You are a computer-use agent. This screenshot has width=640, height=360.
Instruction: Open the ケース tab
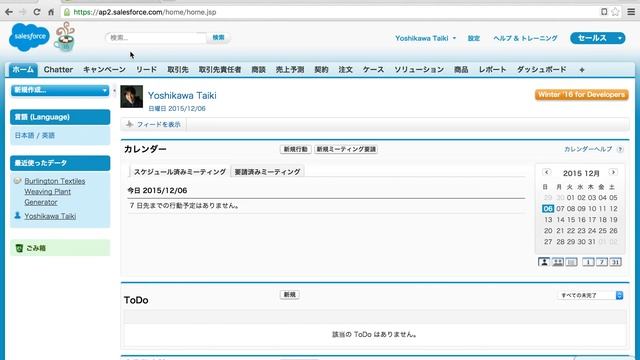click(373, 70)
